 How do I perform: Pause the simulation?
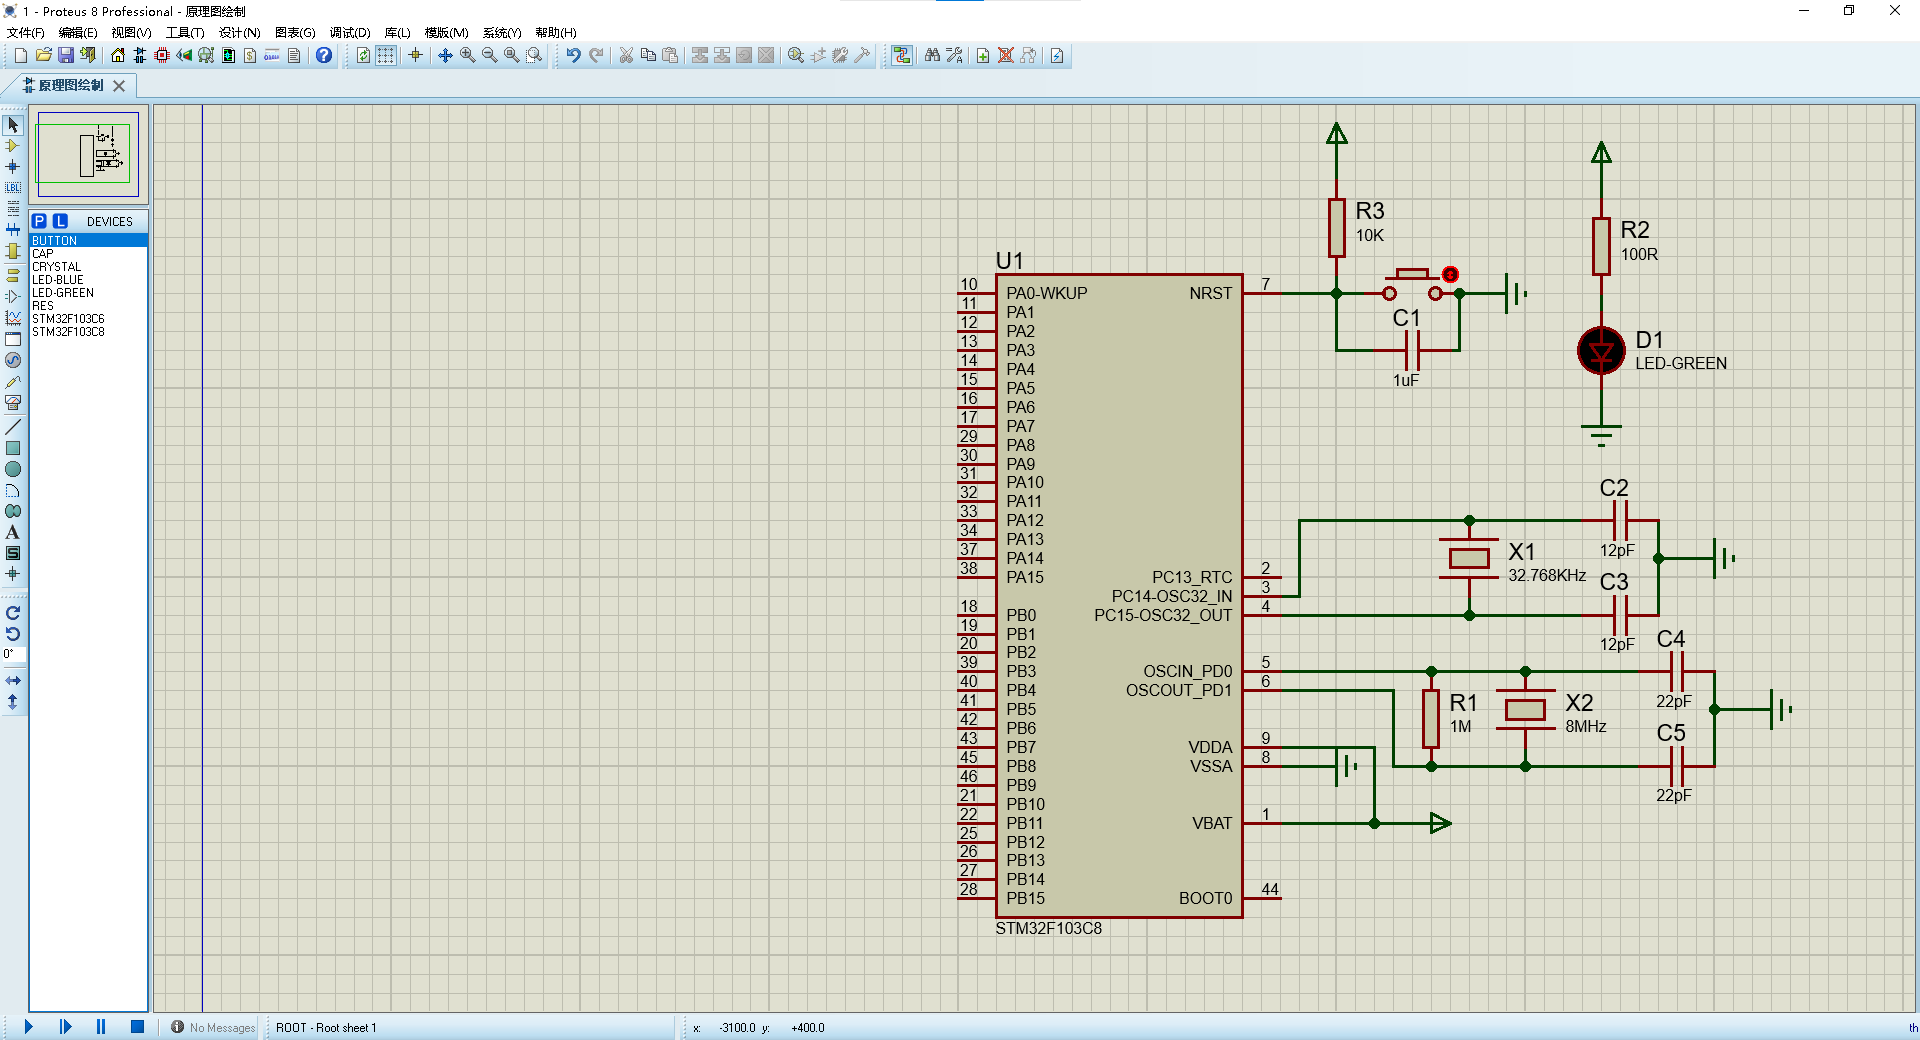tap(101, 1027)
